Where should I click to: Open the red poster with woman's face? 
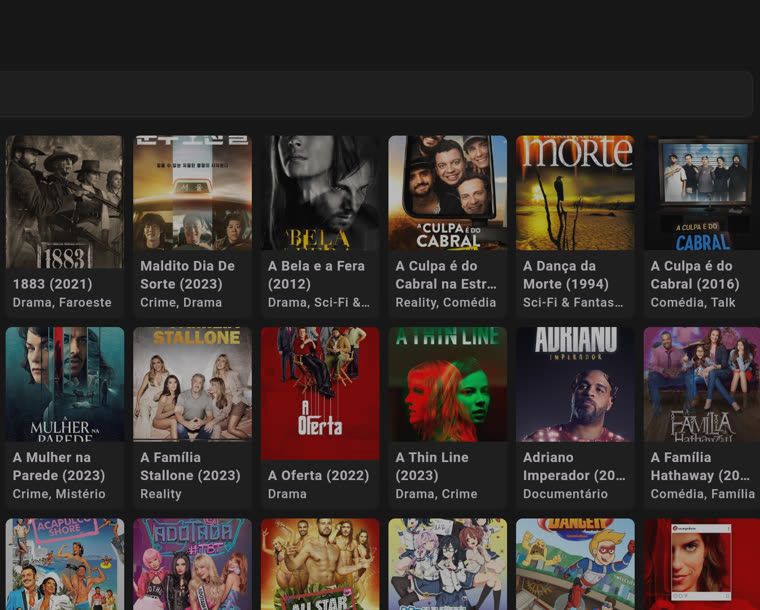pyautogui.click(x=702, y=564)
